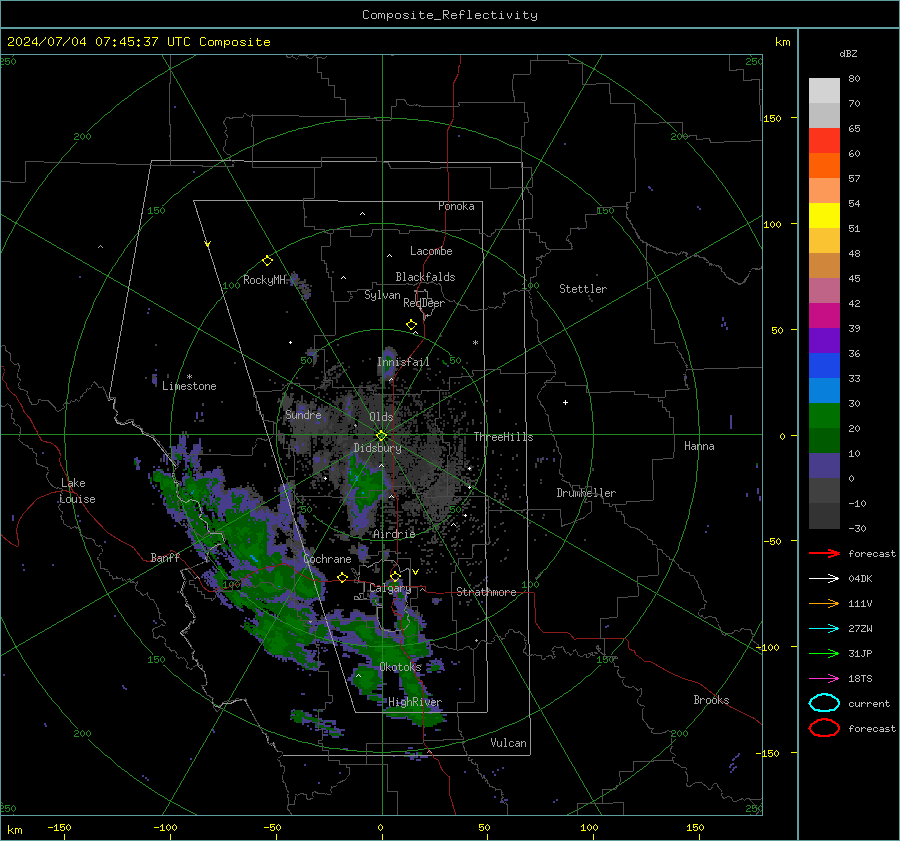Select the magenta 39-42 dBZ swatch

pyautogui.click(x=824, y=316)
